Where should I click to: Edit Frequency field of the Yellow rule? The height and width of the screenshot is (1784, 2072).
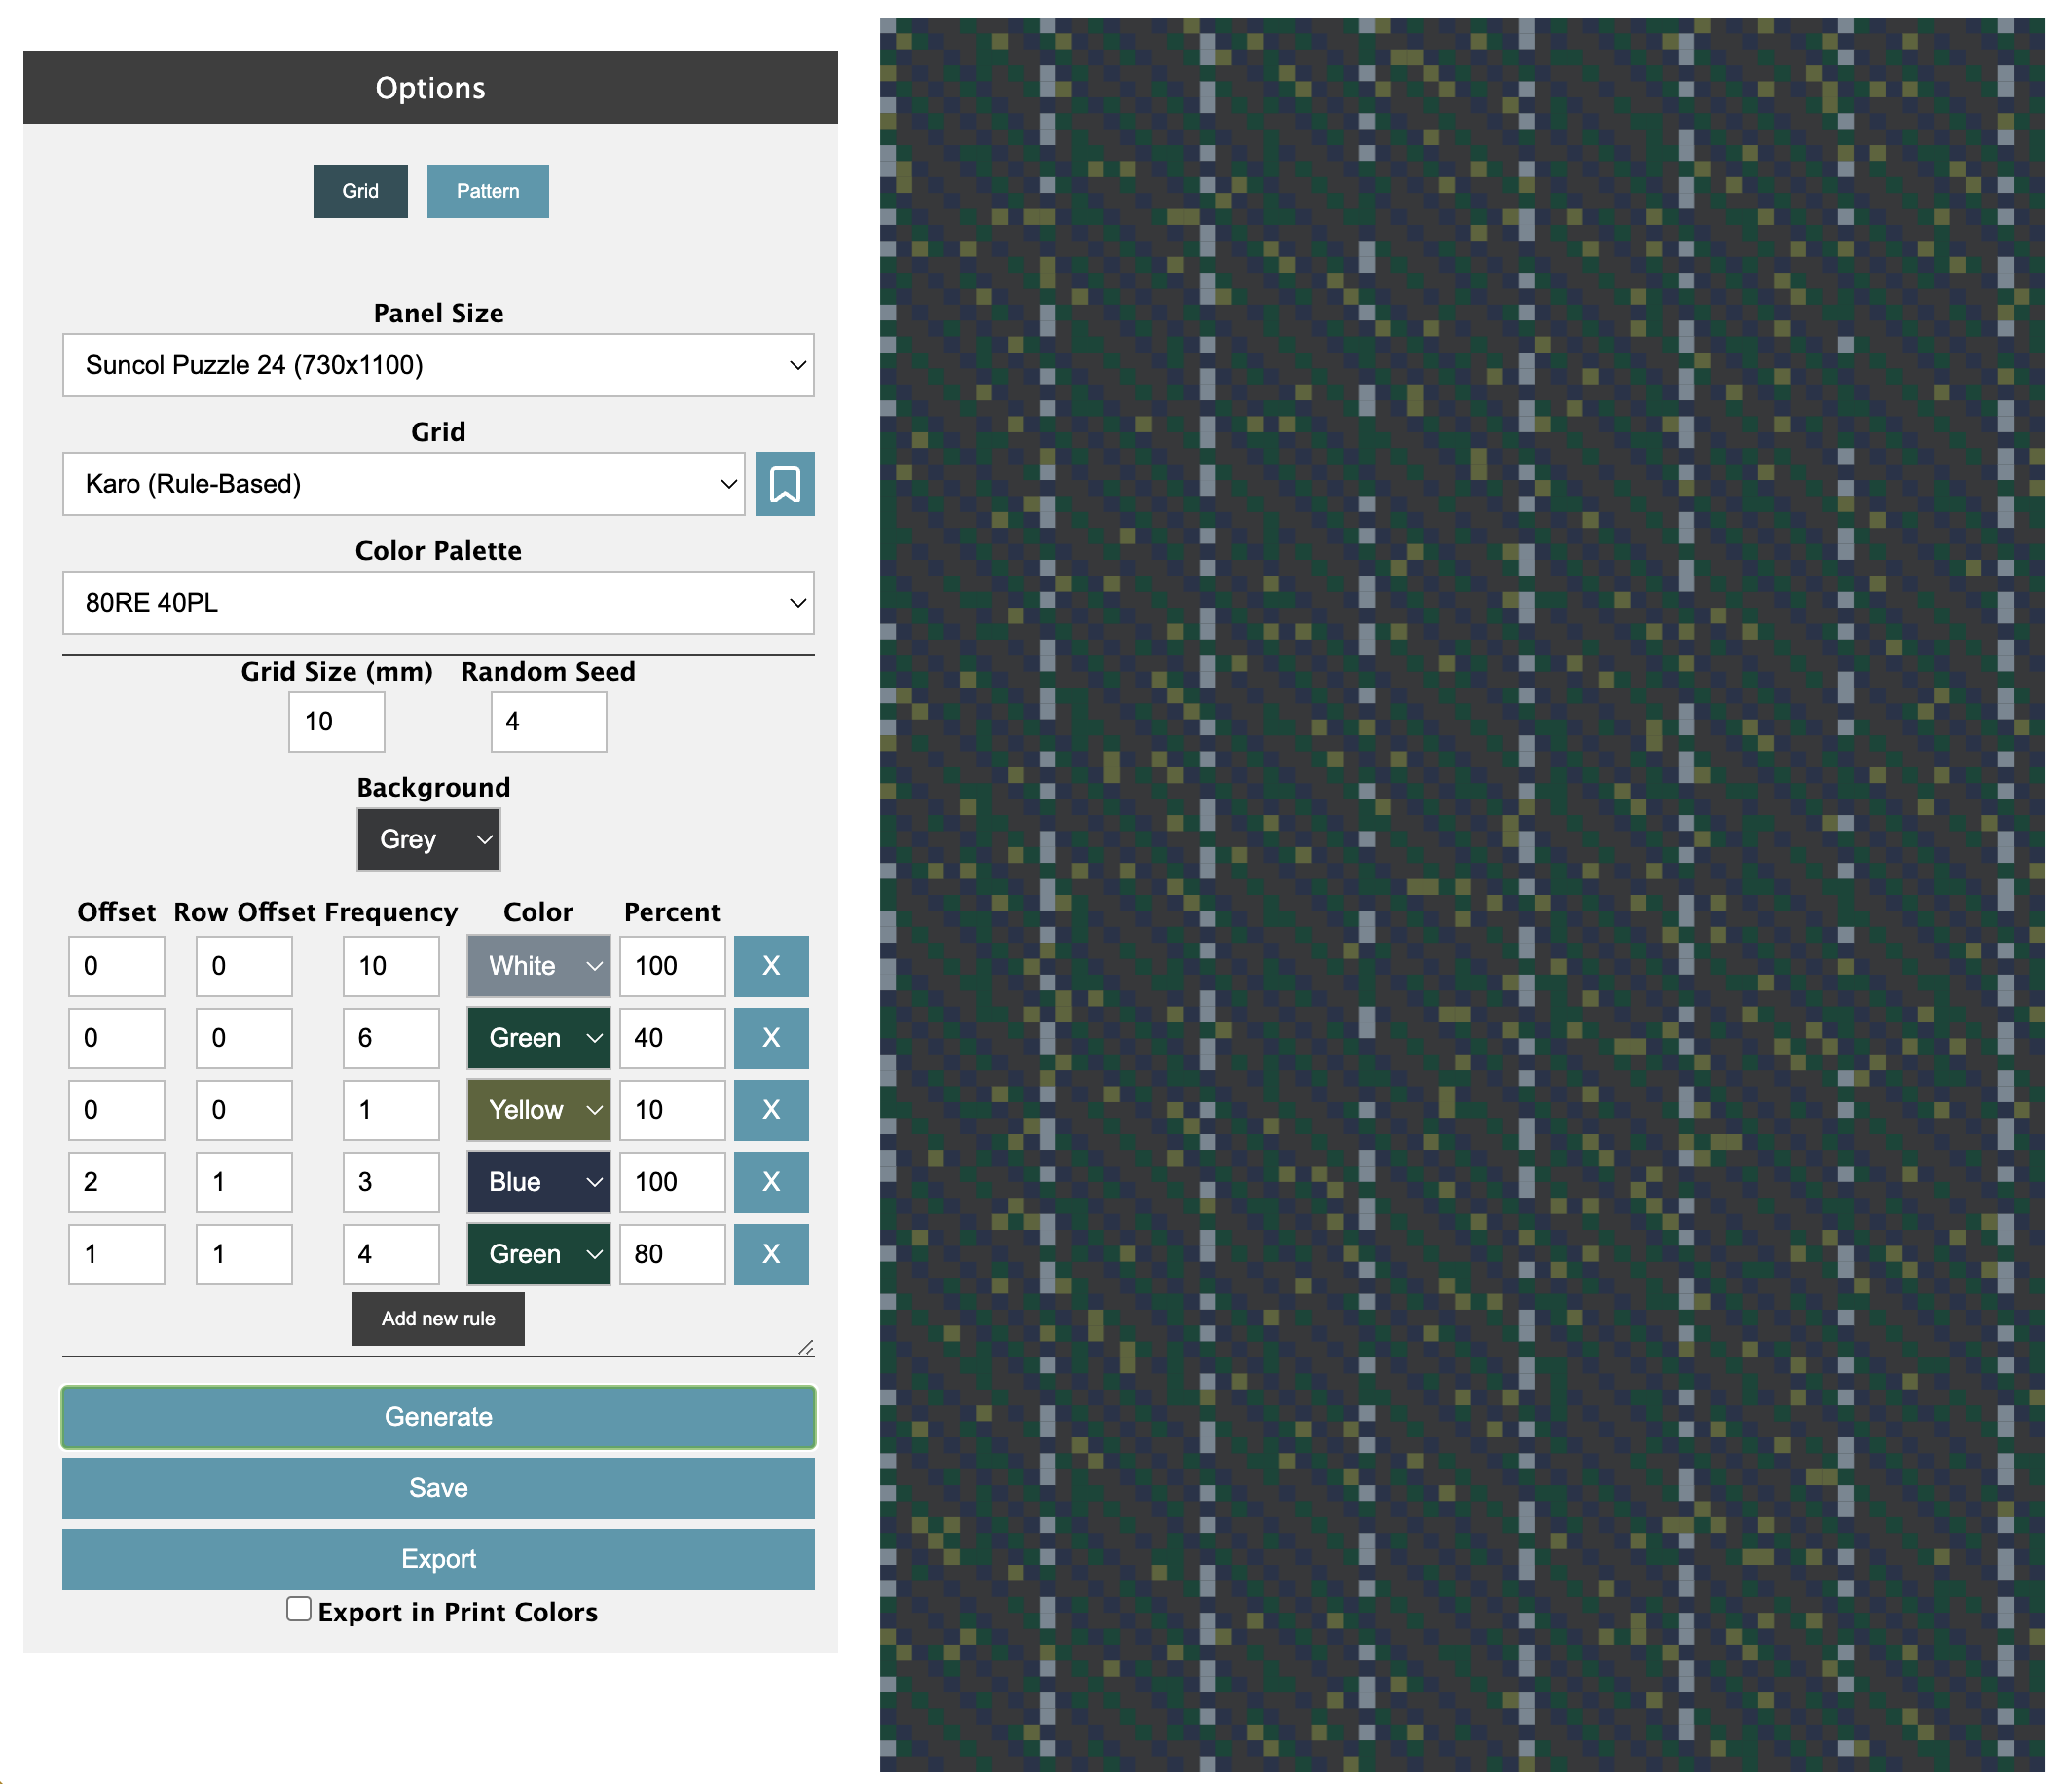[391, 1110]
